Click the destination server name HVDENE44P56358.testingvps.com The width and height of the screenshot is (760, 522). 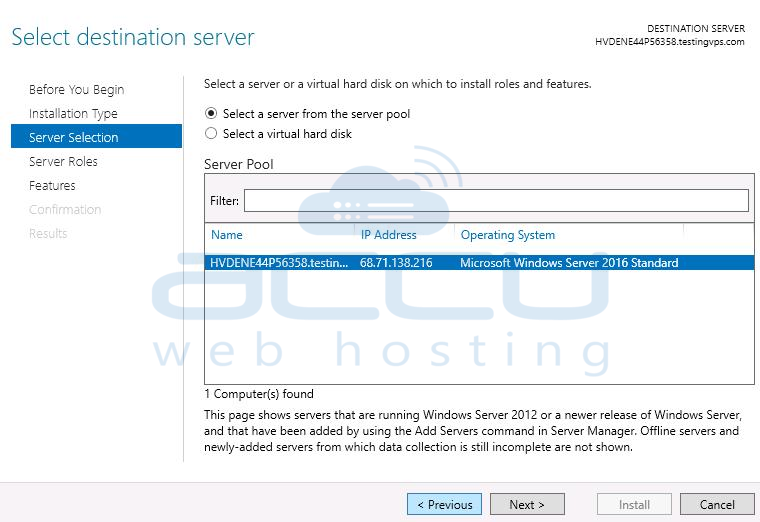[670, 42]
